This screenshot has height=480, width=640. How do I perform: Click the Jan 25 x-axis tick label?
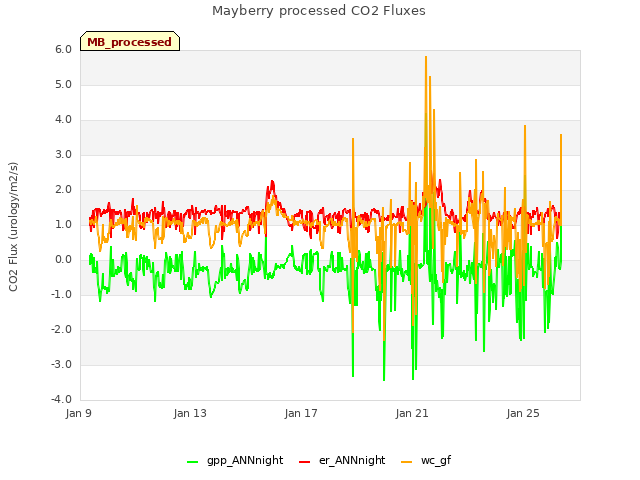click(x=523, y=413)
